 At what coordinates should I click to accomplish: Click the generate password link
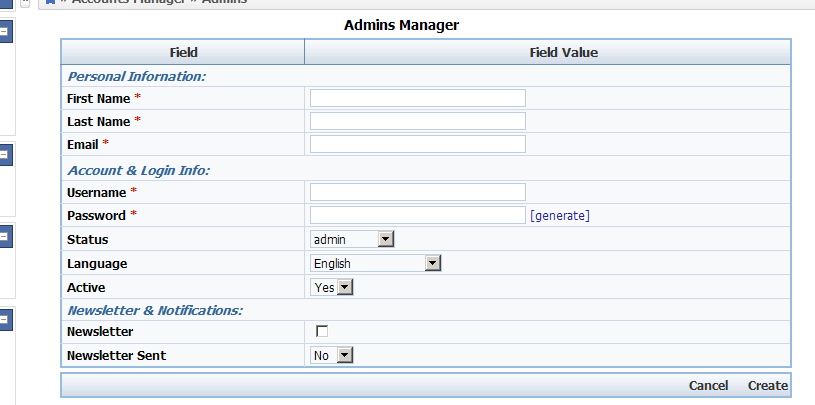point(560,215)
